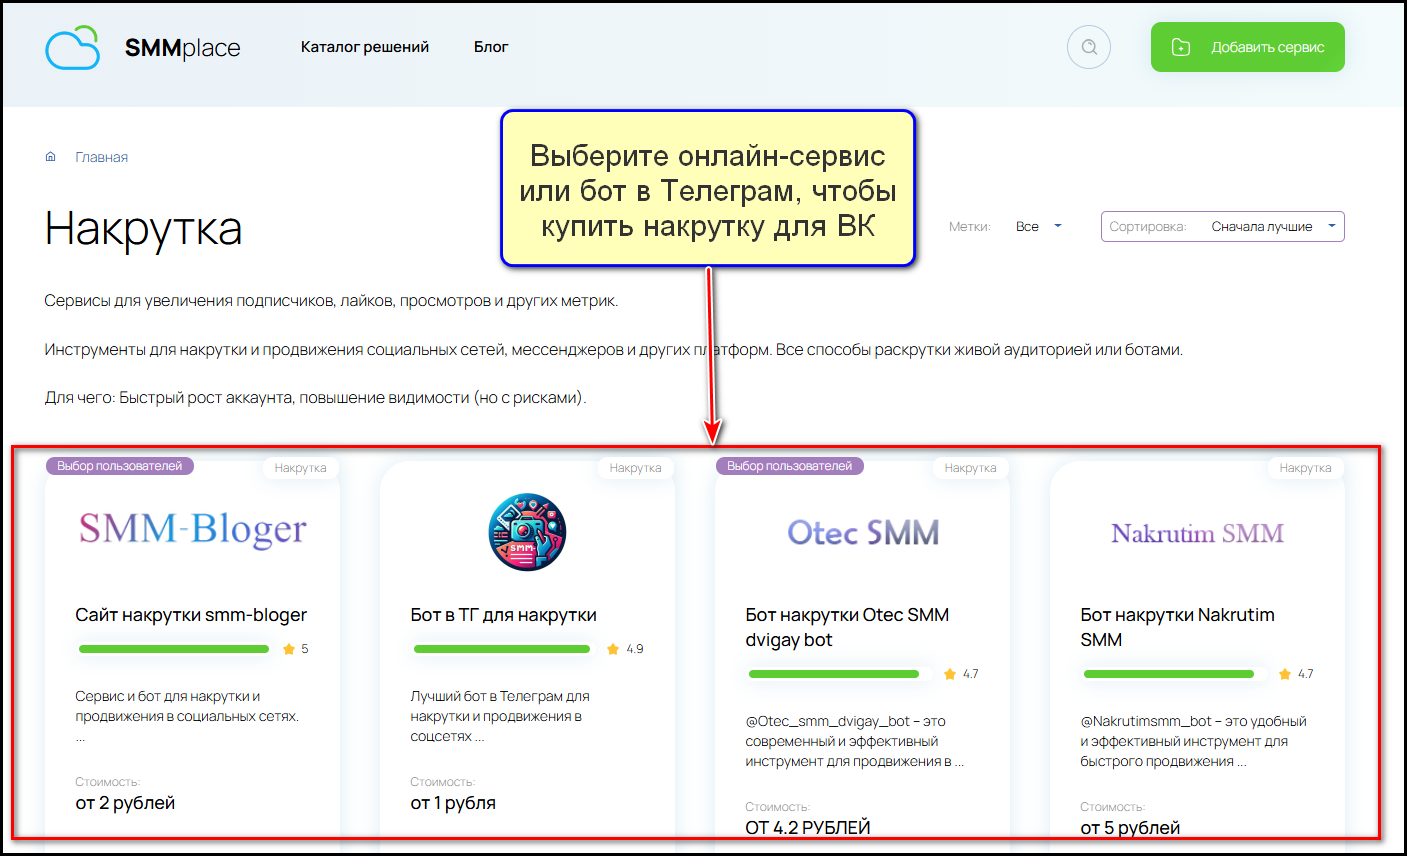Click the SMM-Bloger logo image

click(x=193, y=530)
